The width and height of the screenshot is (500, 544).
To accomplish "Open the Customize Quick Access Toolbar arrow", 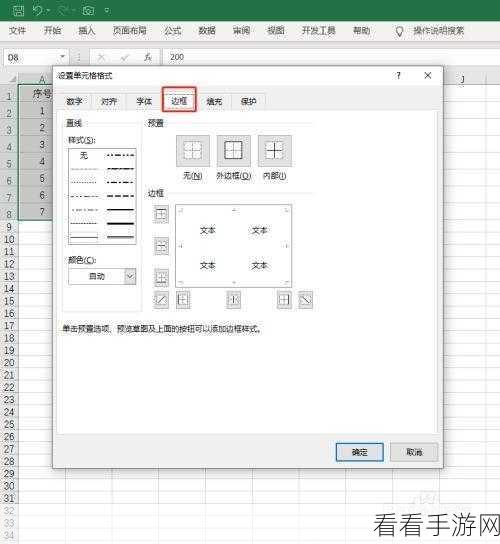I will [108, 11].
